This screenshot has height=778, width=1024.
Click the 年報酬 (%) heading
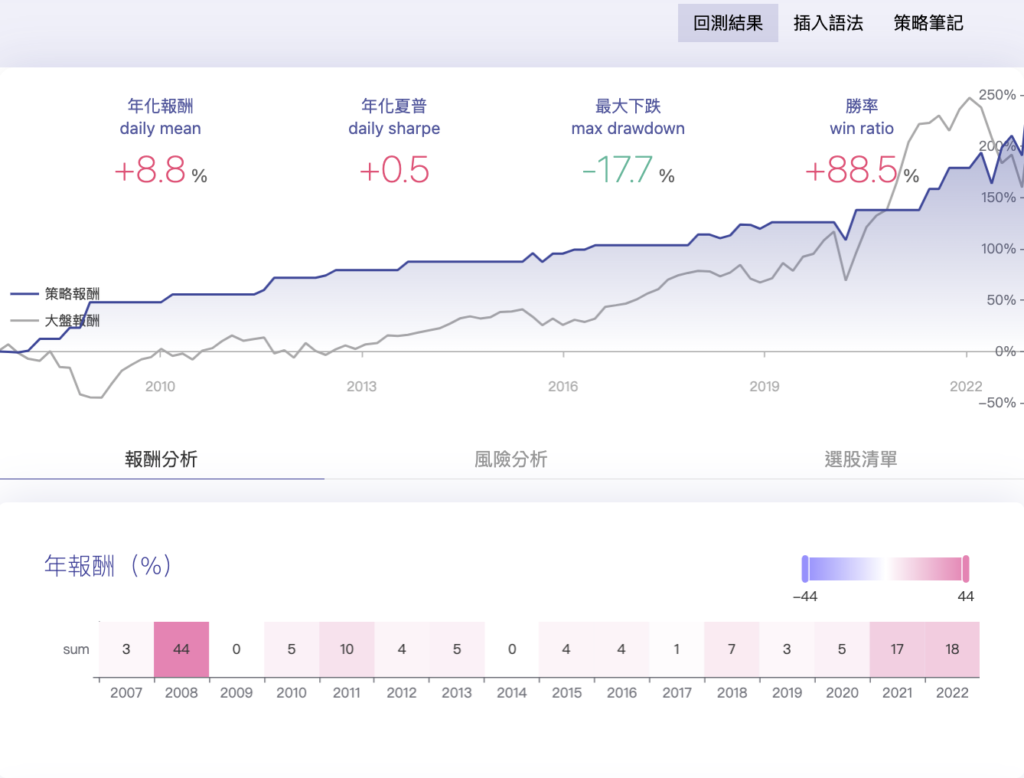108,565
